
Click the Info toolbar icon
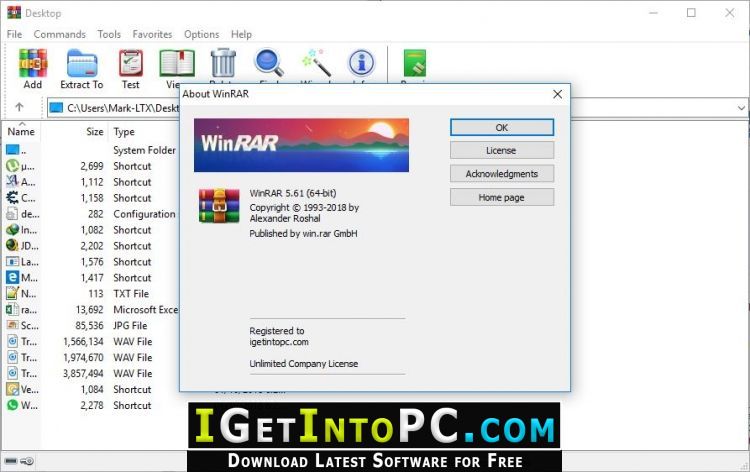point(362,63)
